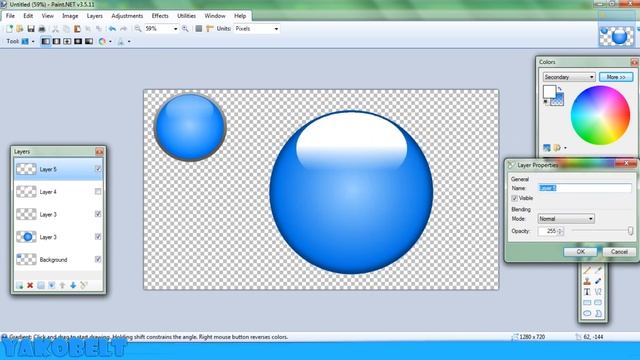
Task: Toggle visibility of the Background layer
Action: click(x=98, y=259)
